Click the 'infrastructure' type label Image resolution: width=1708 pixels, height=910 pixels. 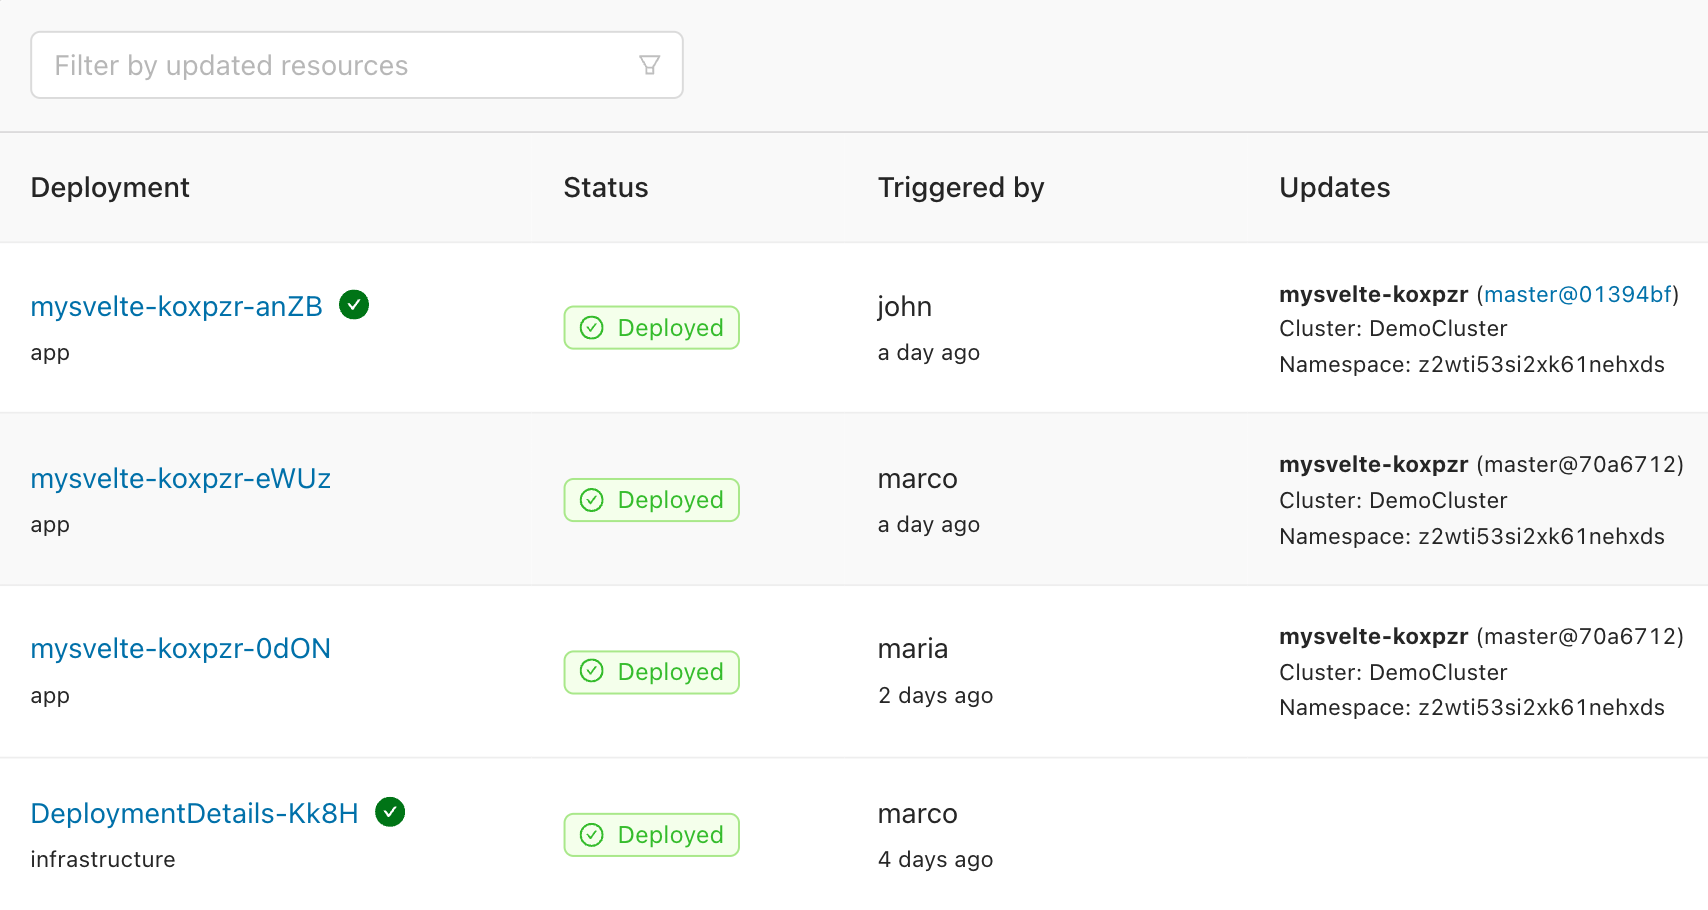pos(103,859)
